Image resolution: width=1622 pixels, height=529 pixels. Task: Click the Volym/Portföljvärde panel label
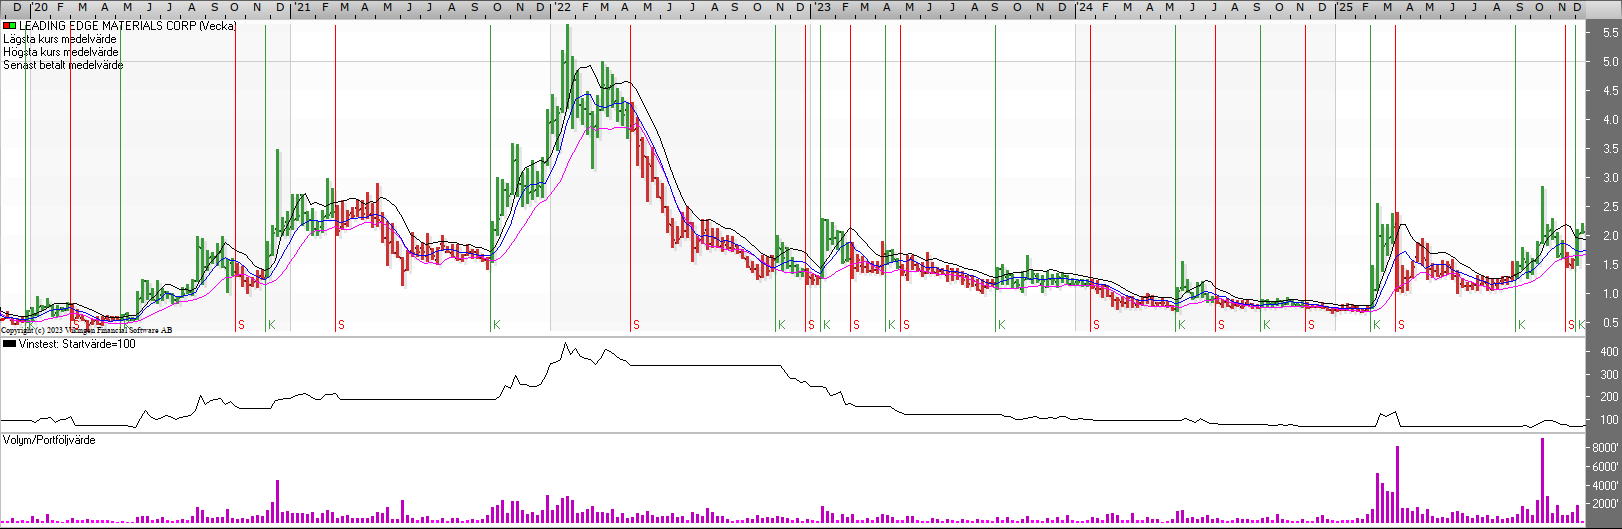pos(49,440)
